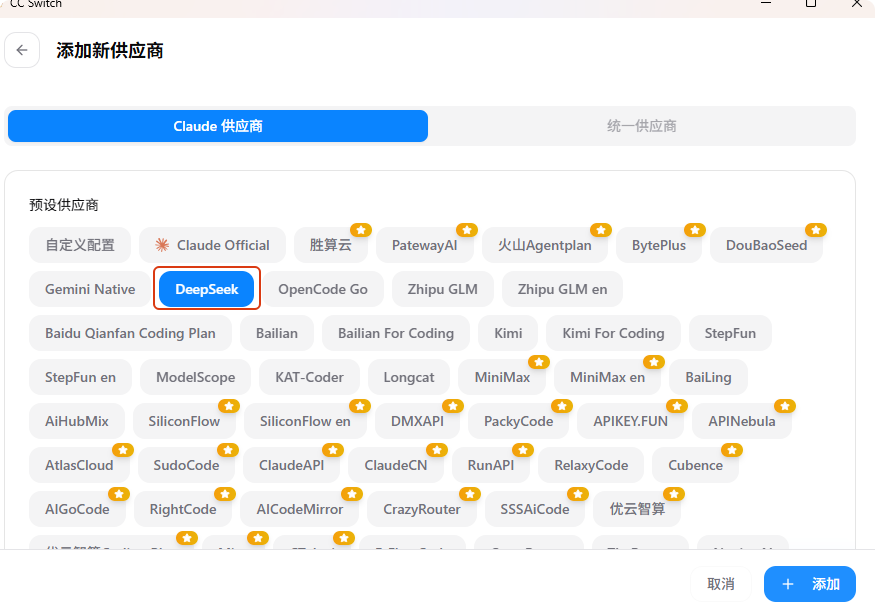Choose SSSAiCode provider

pyautogui.click(x=535, y=509)
